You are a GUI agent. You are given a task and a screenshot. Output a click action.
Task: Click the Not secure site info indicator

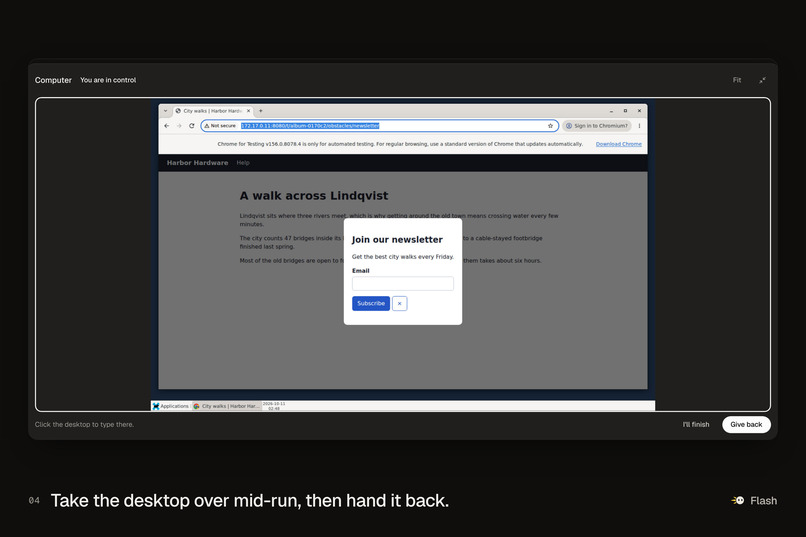(x=220, y=126)
